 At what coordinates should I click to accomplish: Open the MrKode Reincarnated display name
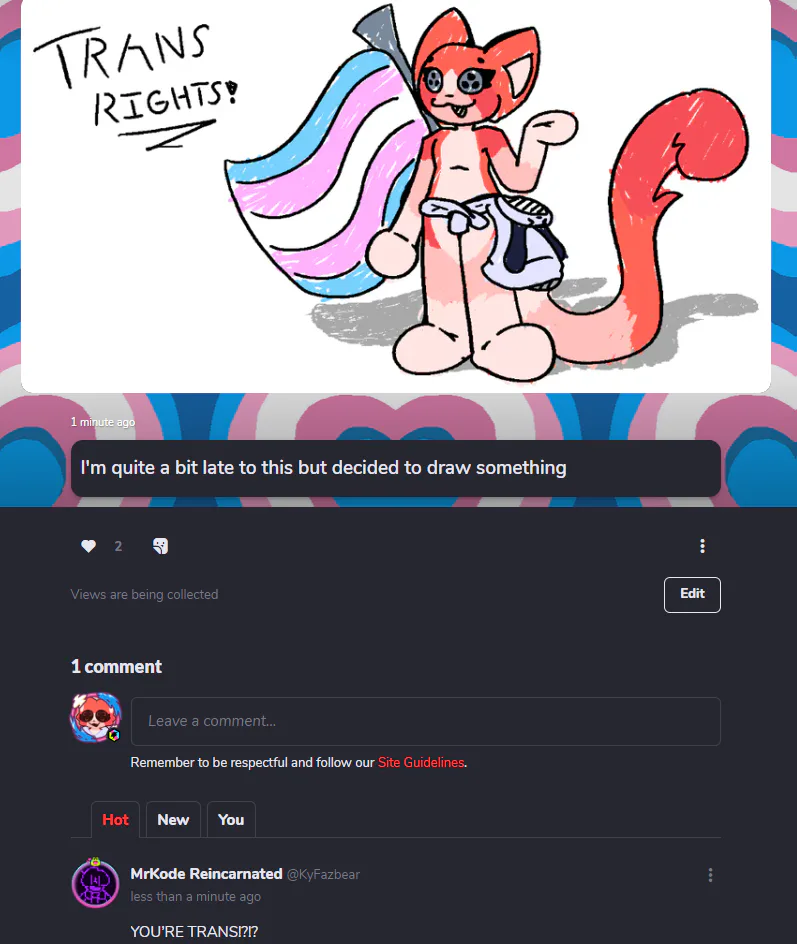click(x=206, y=874)
